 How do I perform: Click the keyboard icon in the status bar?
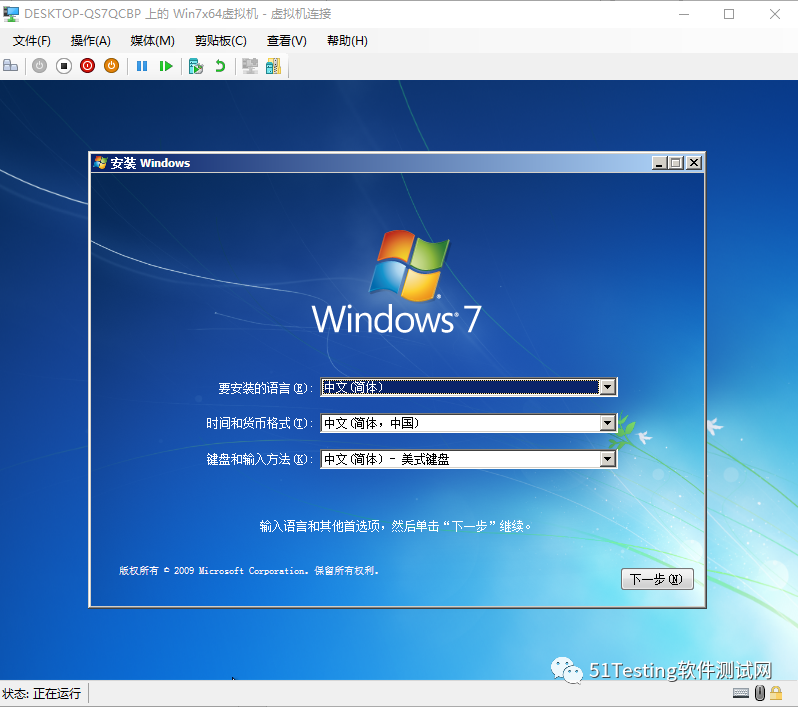tap(740, 693)
